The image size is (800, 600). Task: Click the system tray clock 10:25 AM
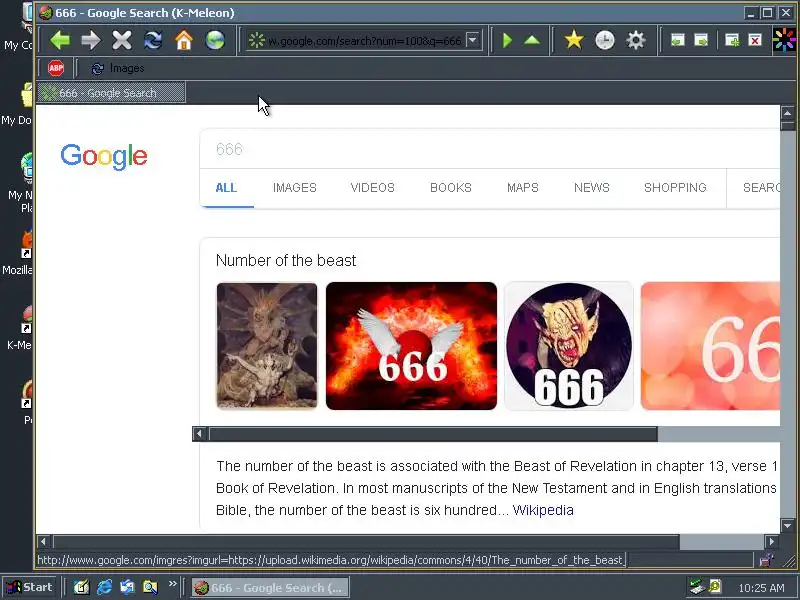(761, 588)
